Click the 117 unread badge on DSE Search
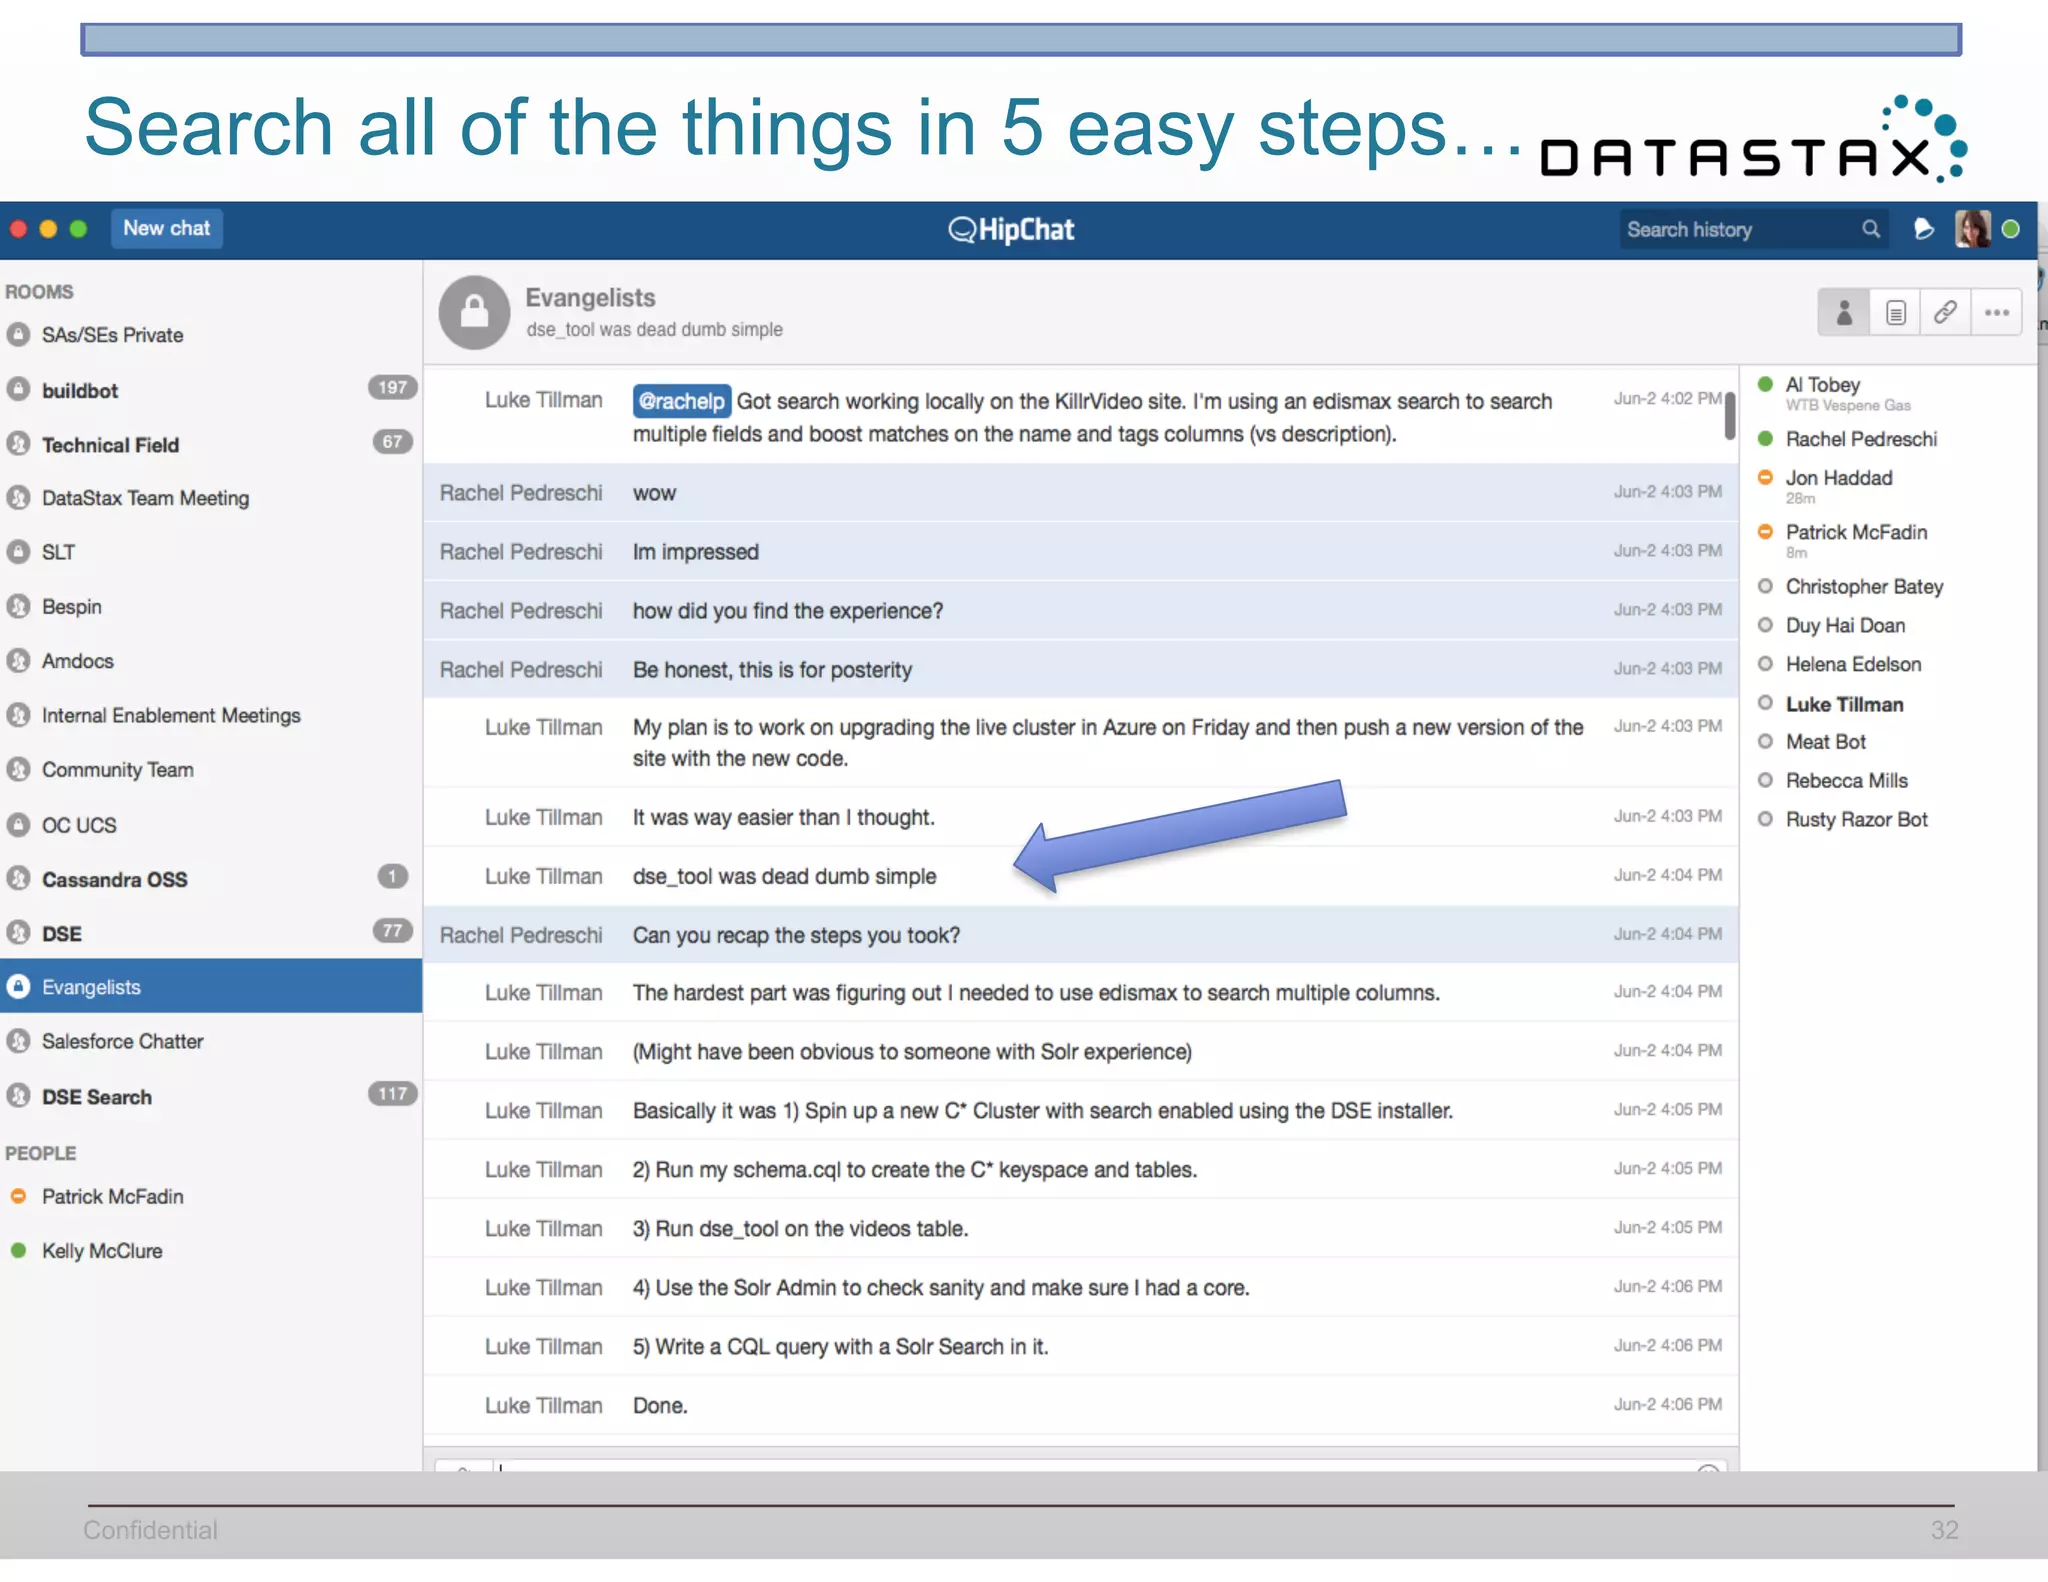 [392, 1094]
